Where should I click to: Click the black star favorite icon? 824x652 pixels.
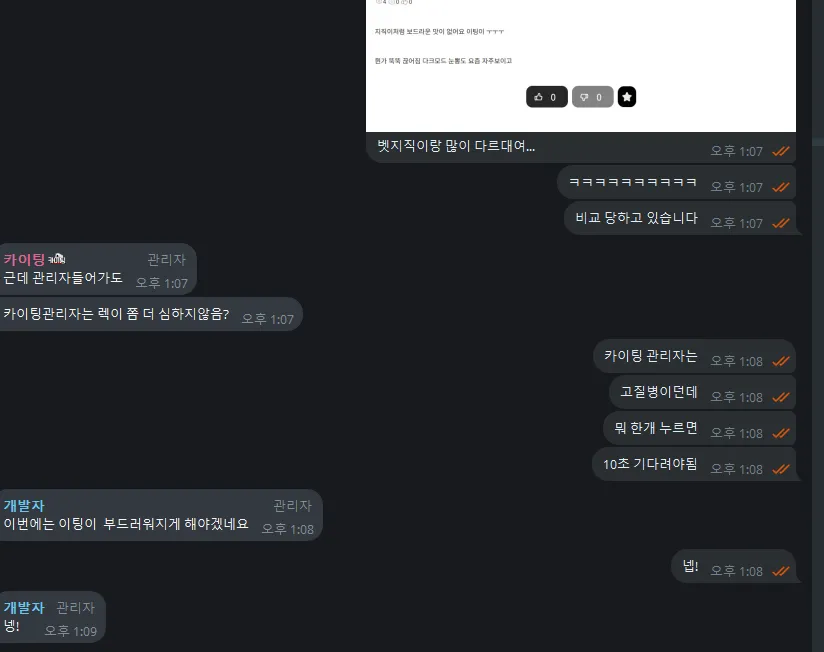click(626, 97)
